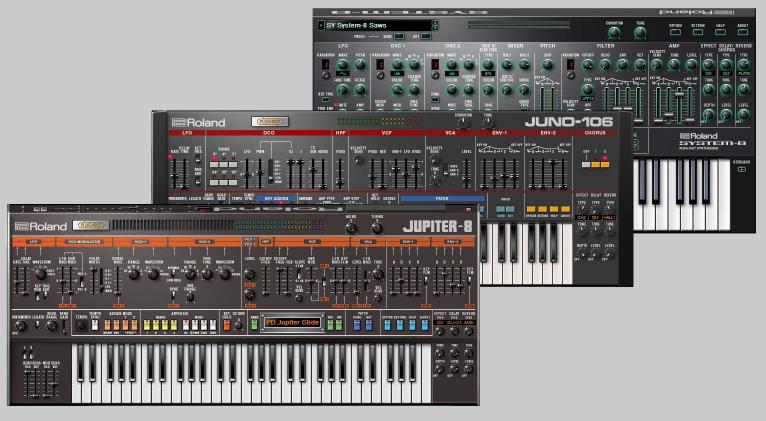Click the Juno-106 Tune knob next to title
This screenshot has width=766, height=421.
click(489, 124)
